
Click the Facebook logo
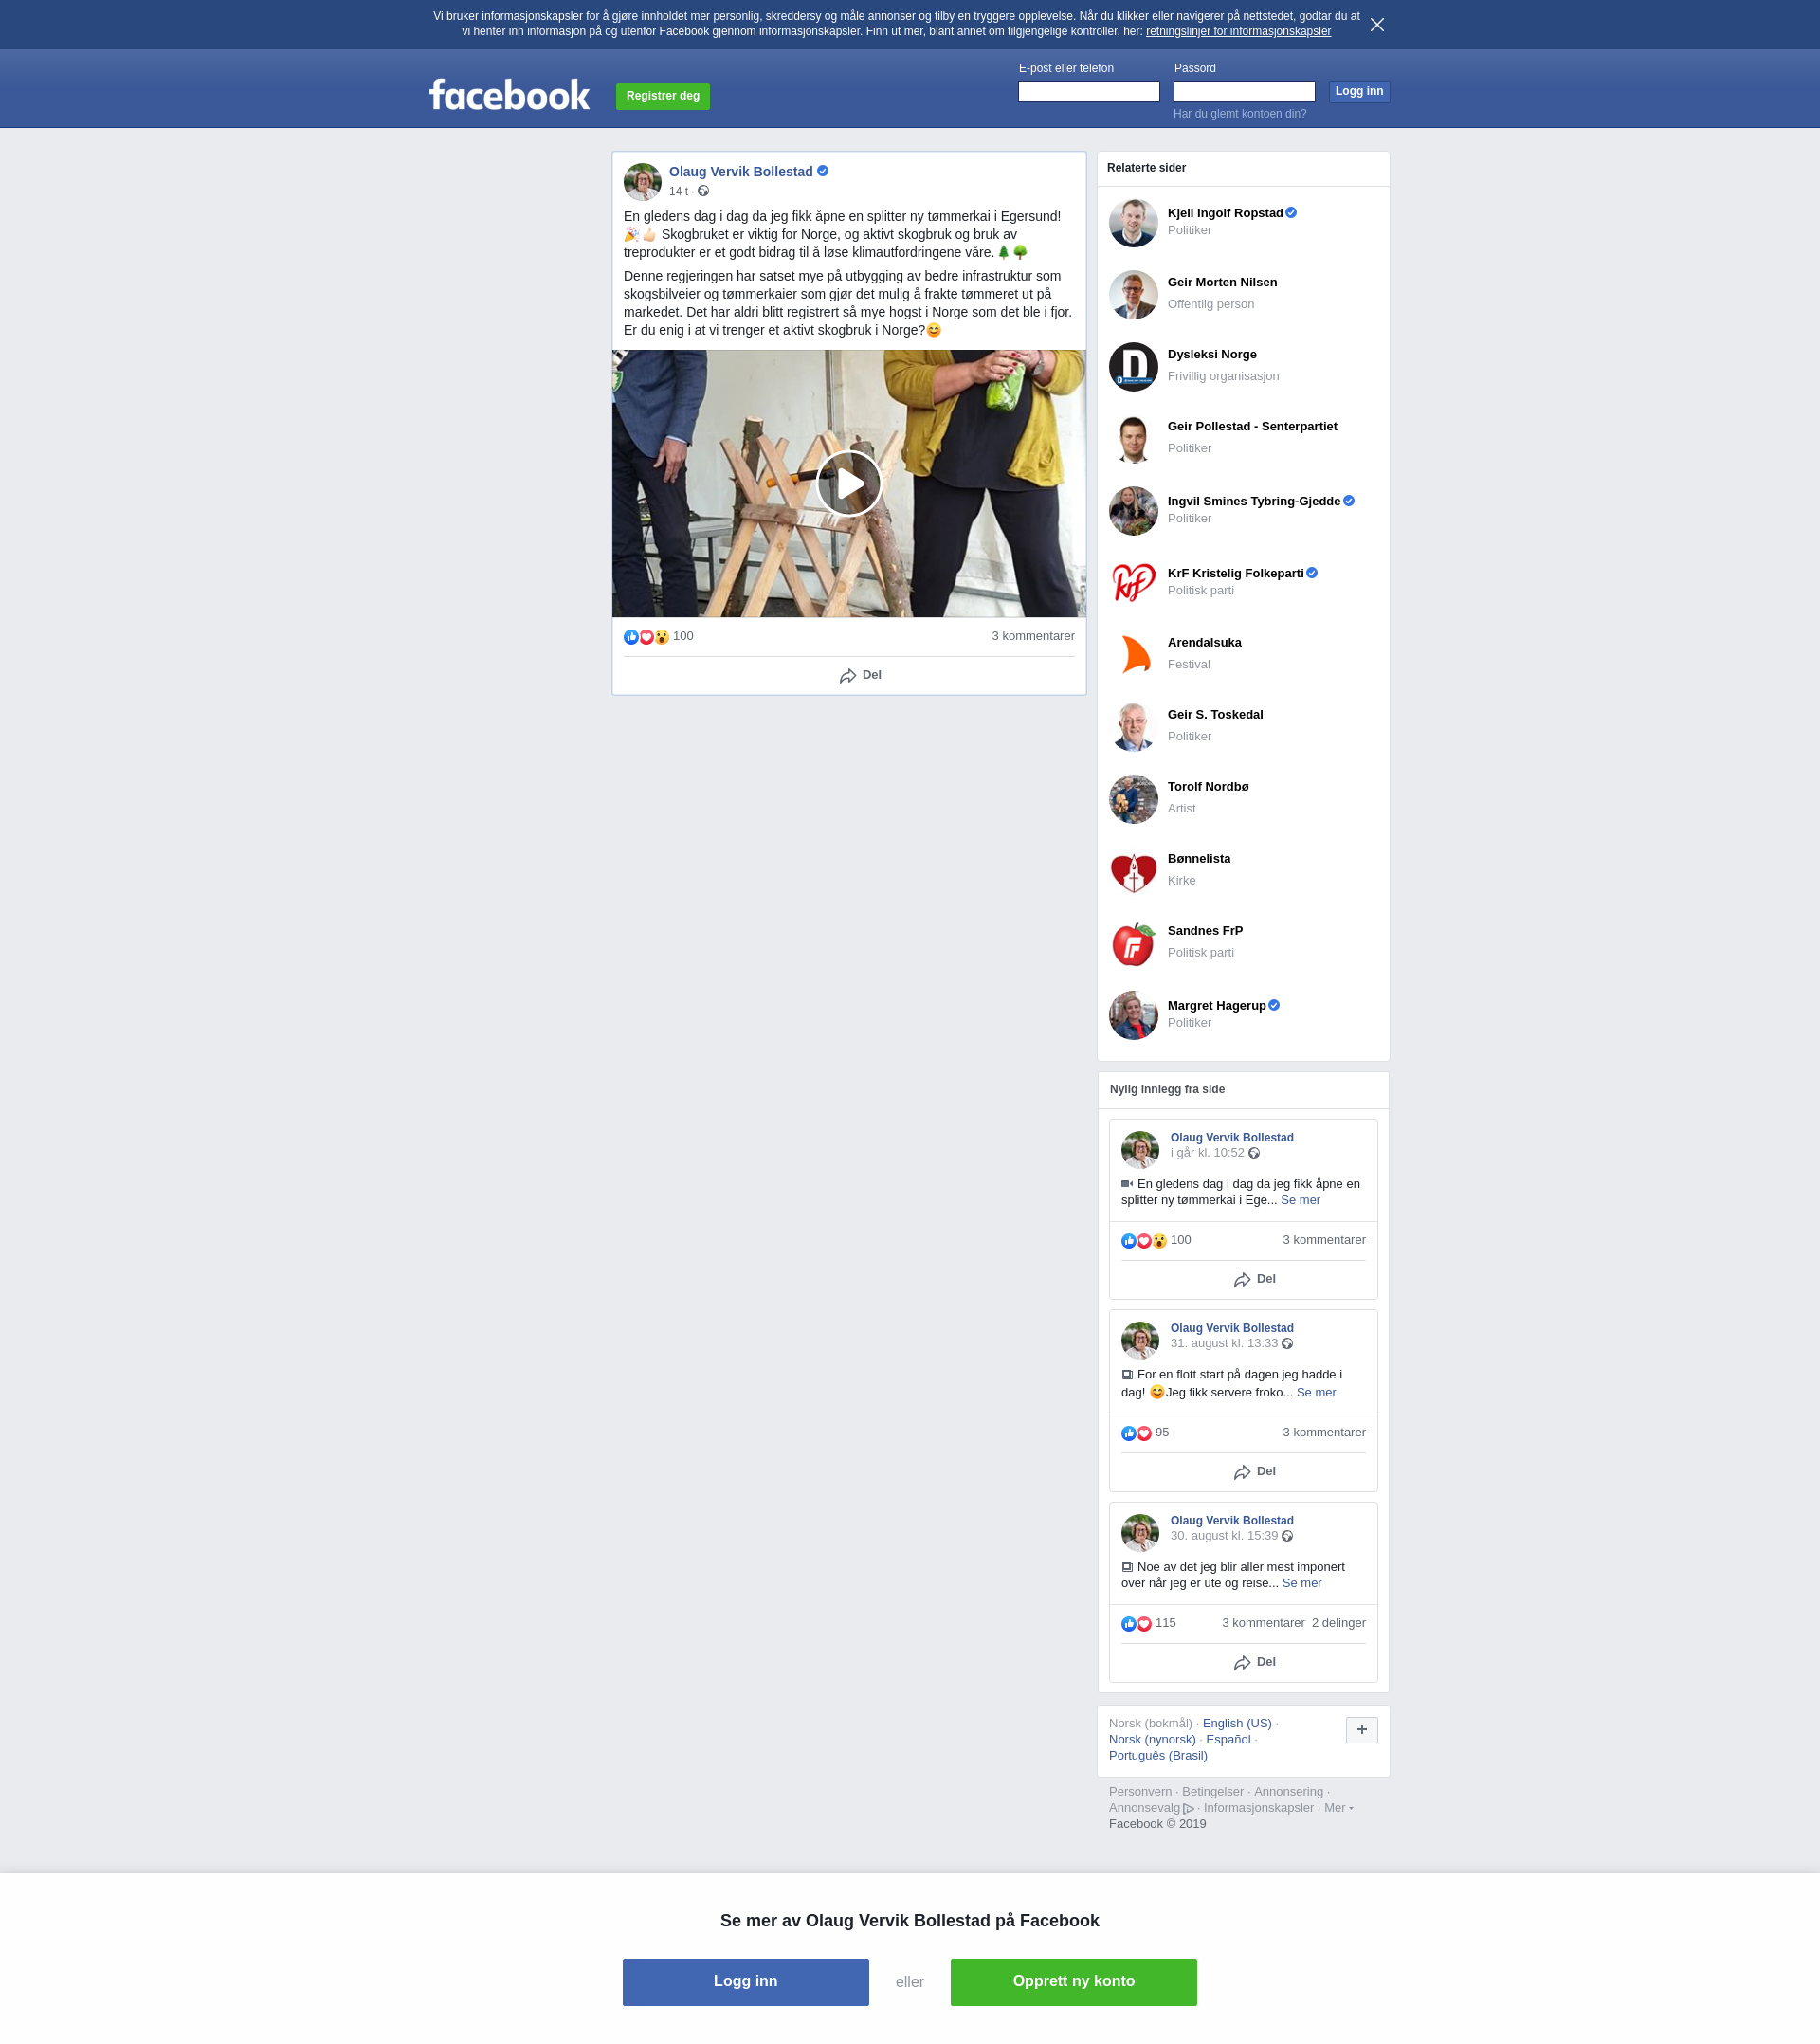509,95
